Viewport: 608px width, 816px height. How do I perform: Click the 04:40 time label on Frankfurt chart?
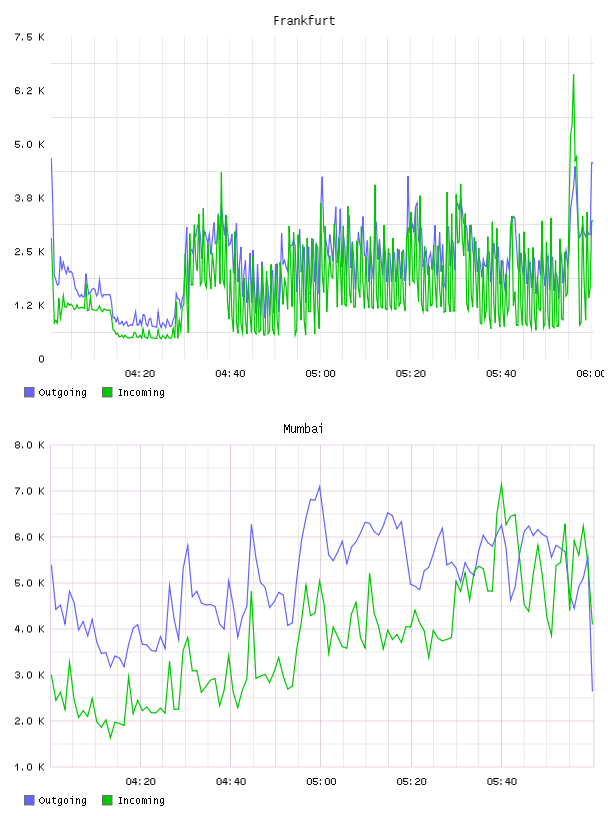230,374
